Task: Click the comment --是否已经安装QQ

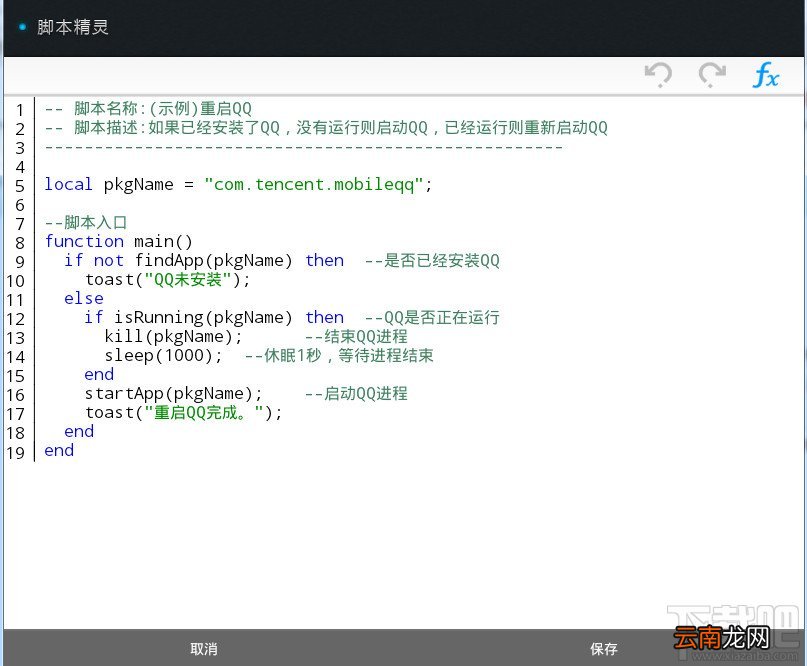Action: pyautogui.click(x=432, y=260)
